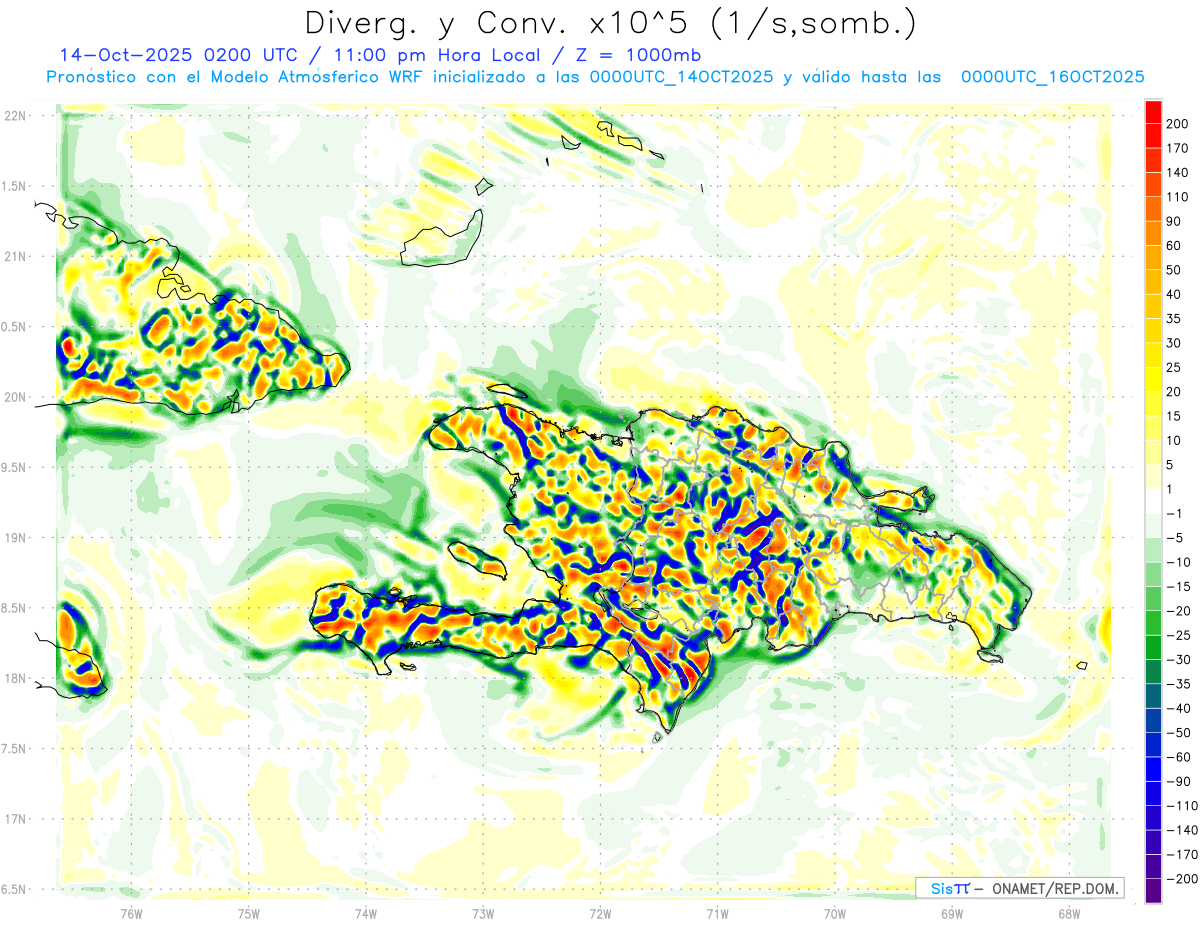
Task: Click the '60' colorbar value
Action: pyautogui.click(x=1174, y=245)
